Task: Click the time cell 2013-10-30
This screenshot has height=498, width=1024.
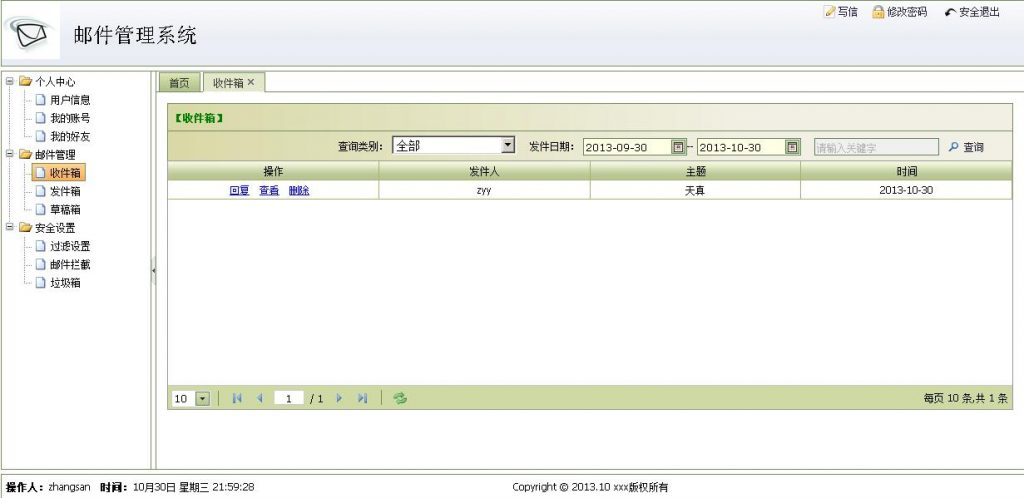Action: [x=906, y=191]
